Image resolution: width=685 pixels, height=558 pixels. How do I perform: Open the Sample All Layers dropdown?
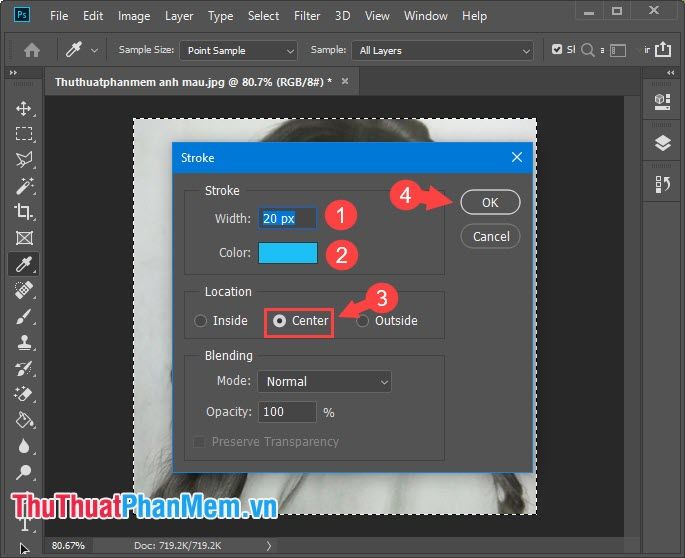(x=442, y=51)
